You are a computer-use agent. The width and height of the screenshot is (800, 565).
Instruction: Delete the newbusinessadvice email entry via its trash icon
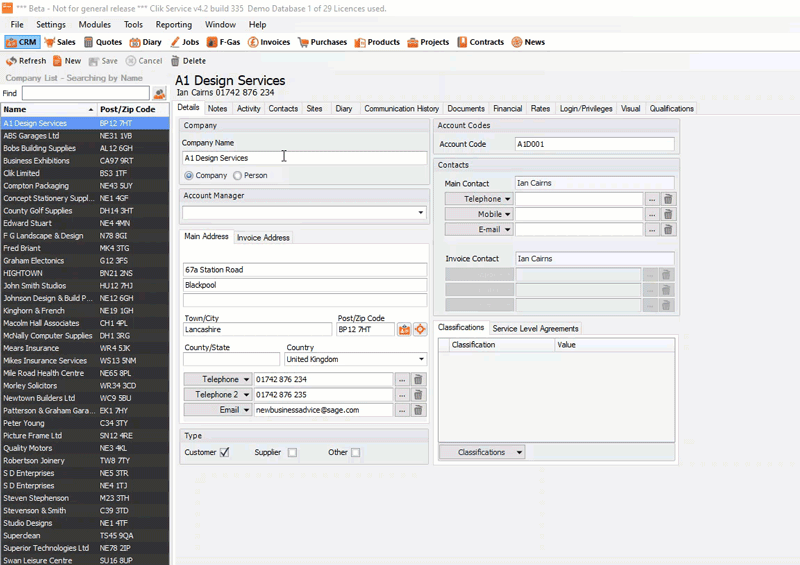coord(418,410)
